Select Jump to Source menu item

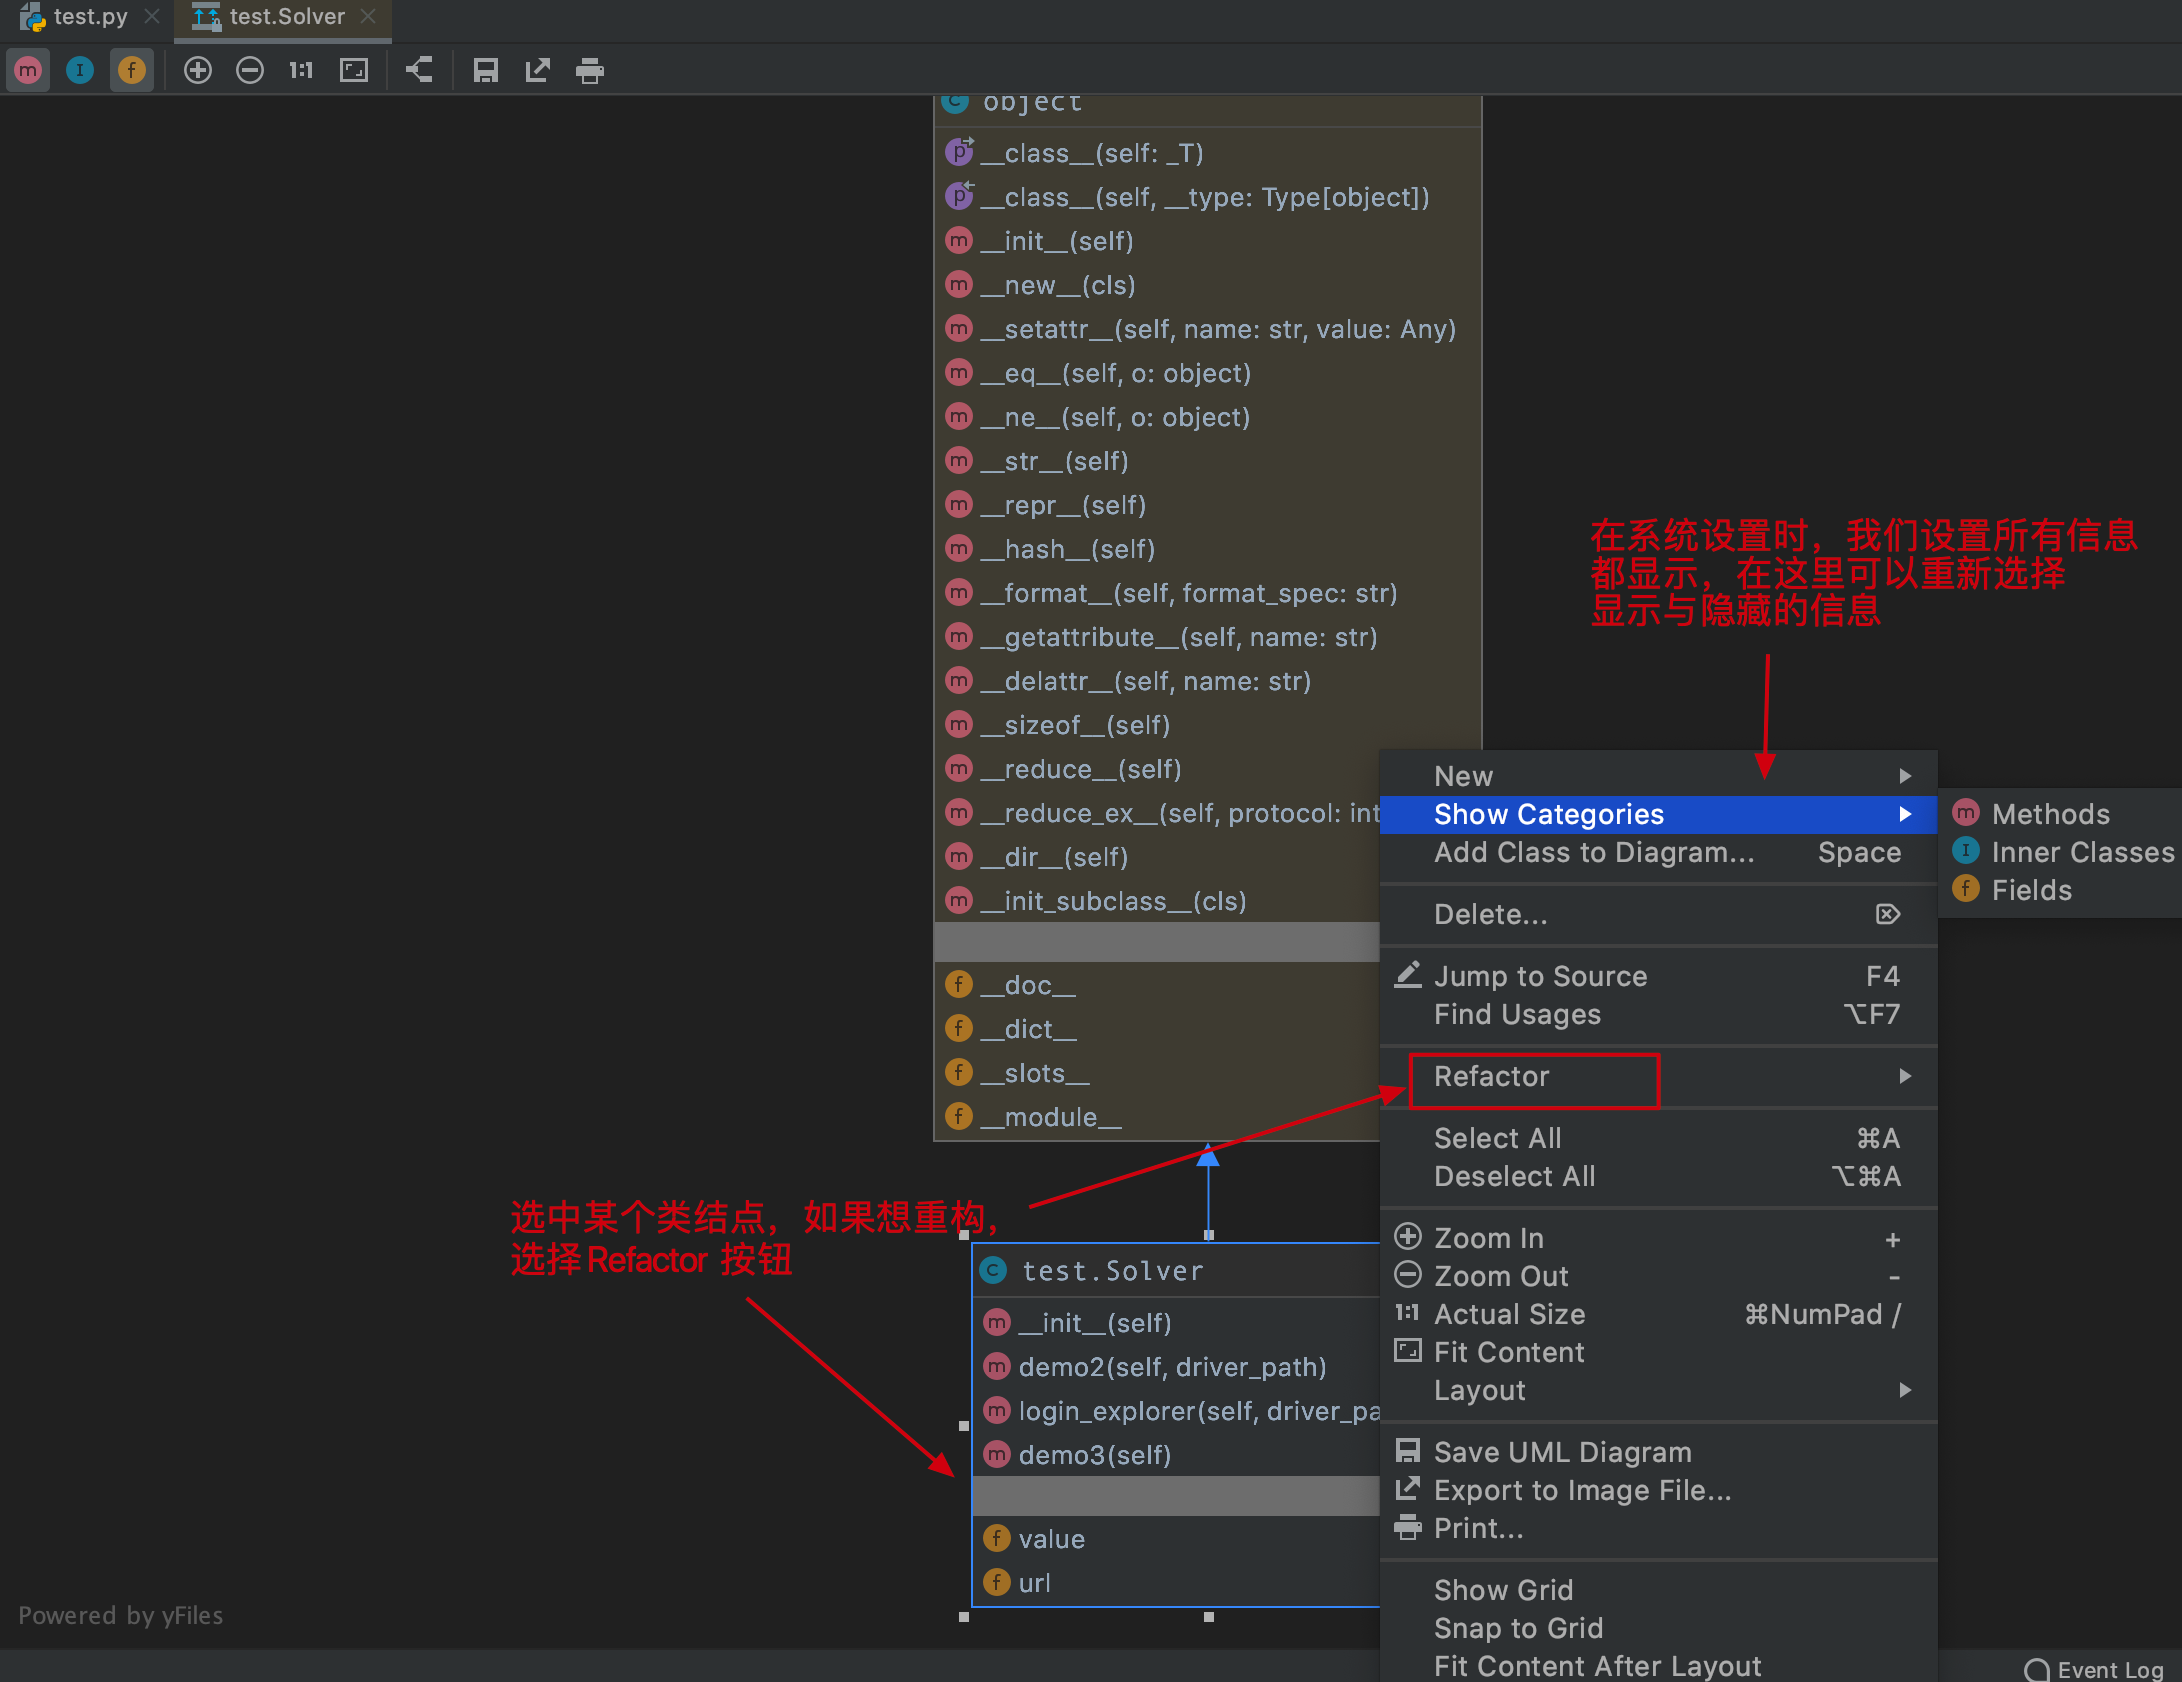(x=1658, y=976)
